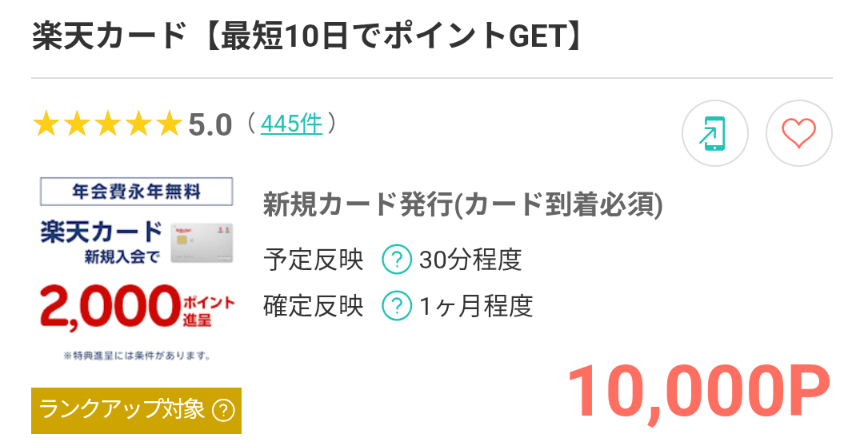
Task: Toggle the heart favorite icon
Action: [x=798, y=133]
